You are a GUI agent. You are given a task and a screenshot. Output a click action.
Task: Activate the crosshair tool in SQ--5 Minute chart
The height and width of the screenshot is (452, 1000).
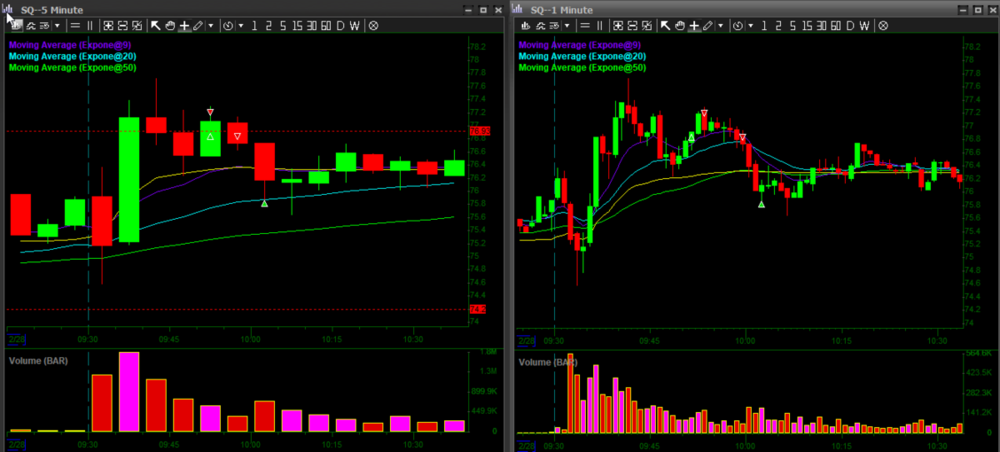tap(183, 25)
